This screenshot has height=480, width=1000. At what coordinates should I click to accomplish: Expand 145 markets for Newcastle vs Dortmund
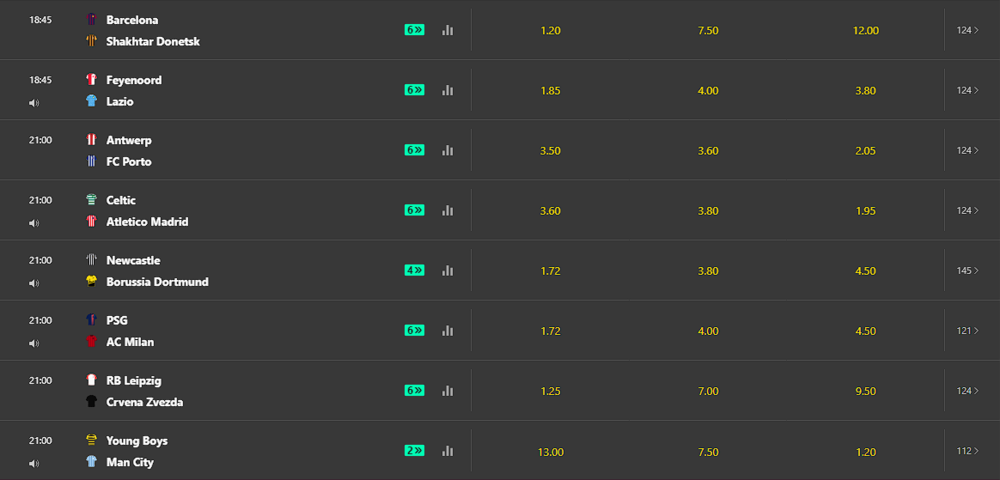tap(967, 270)
